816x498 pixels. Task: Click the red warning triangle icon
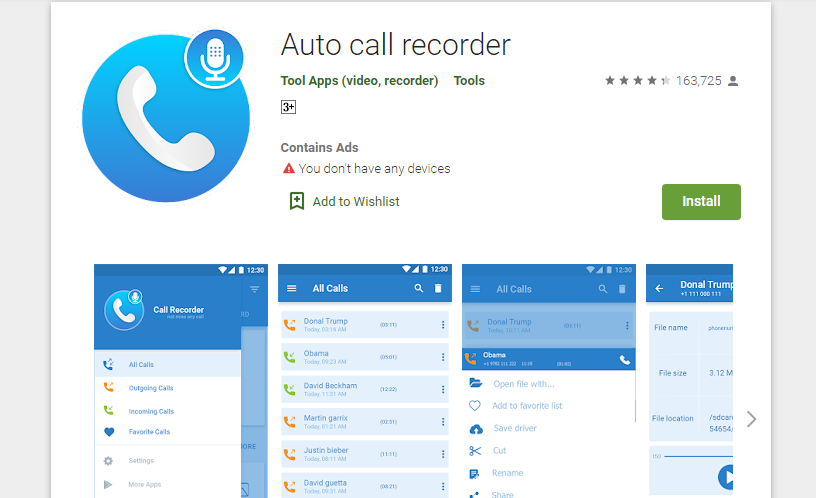[288, 168]
